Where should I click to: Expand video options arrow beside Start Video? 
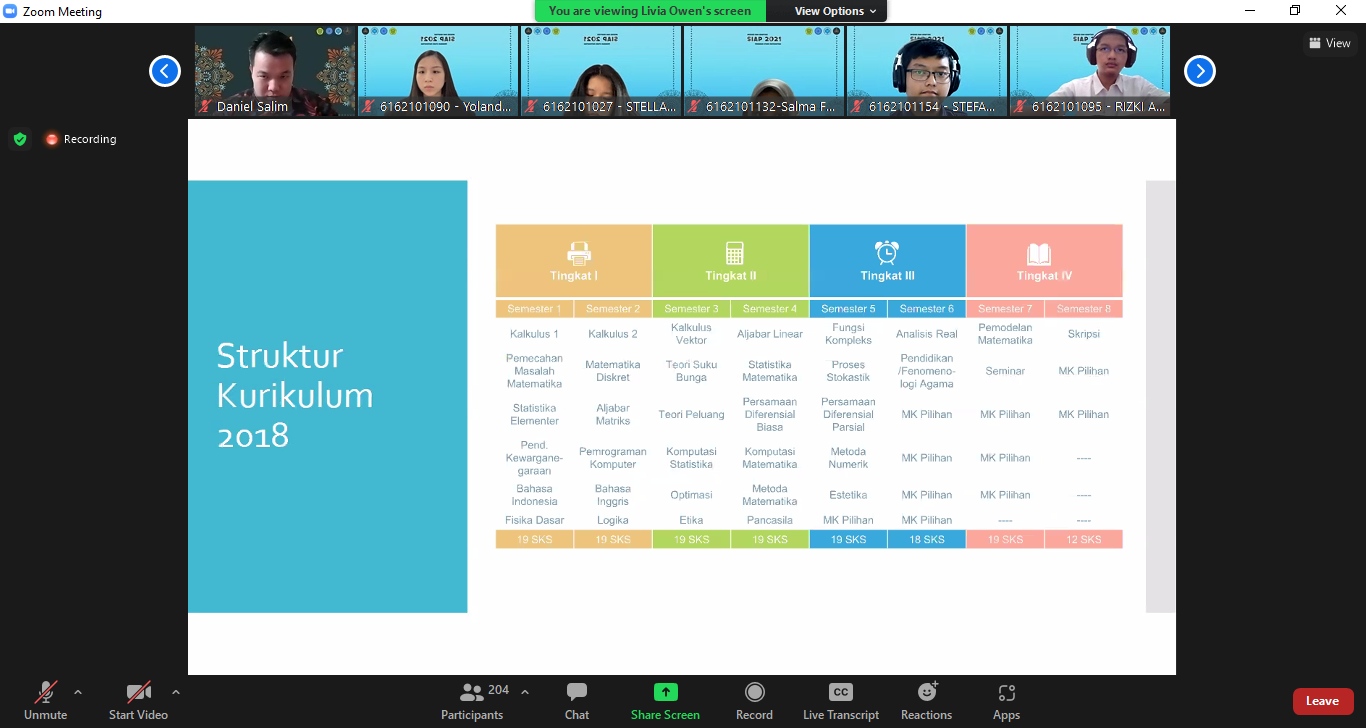(x=176, y=691)
